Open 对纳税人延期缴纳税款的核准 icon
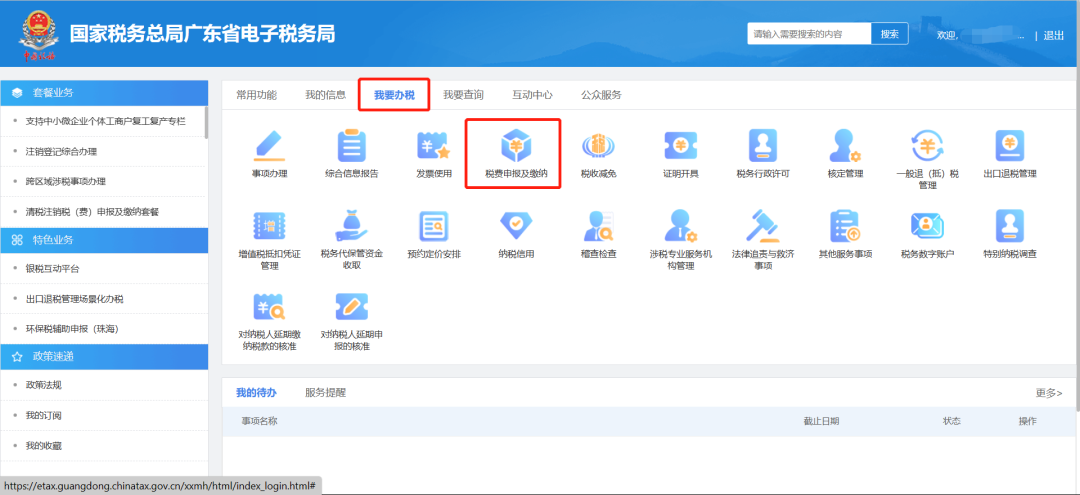This screenshot has height=495, width=1080. [x=269, y=307]
